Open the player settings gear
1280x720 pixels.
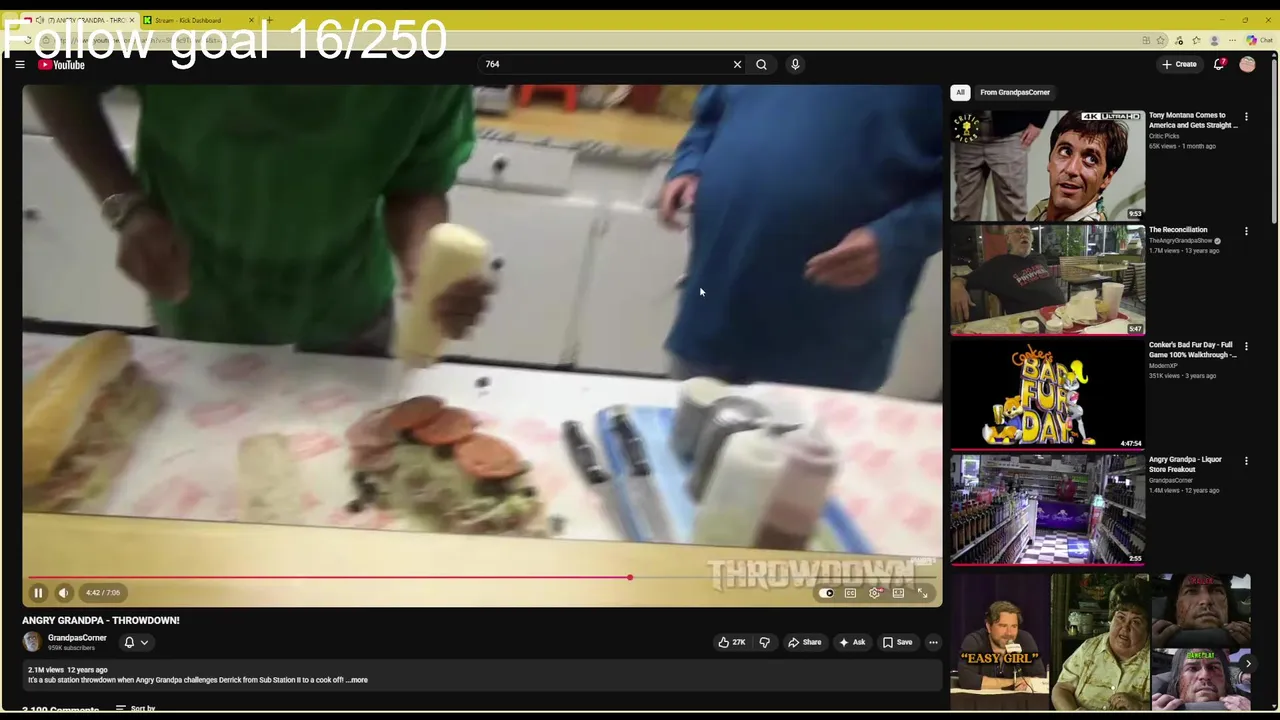tap(875, 593)
